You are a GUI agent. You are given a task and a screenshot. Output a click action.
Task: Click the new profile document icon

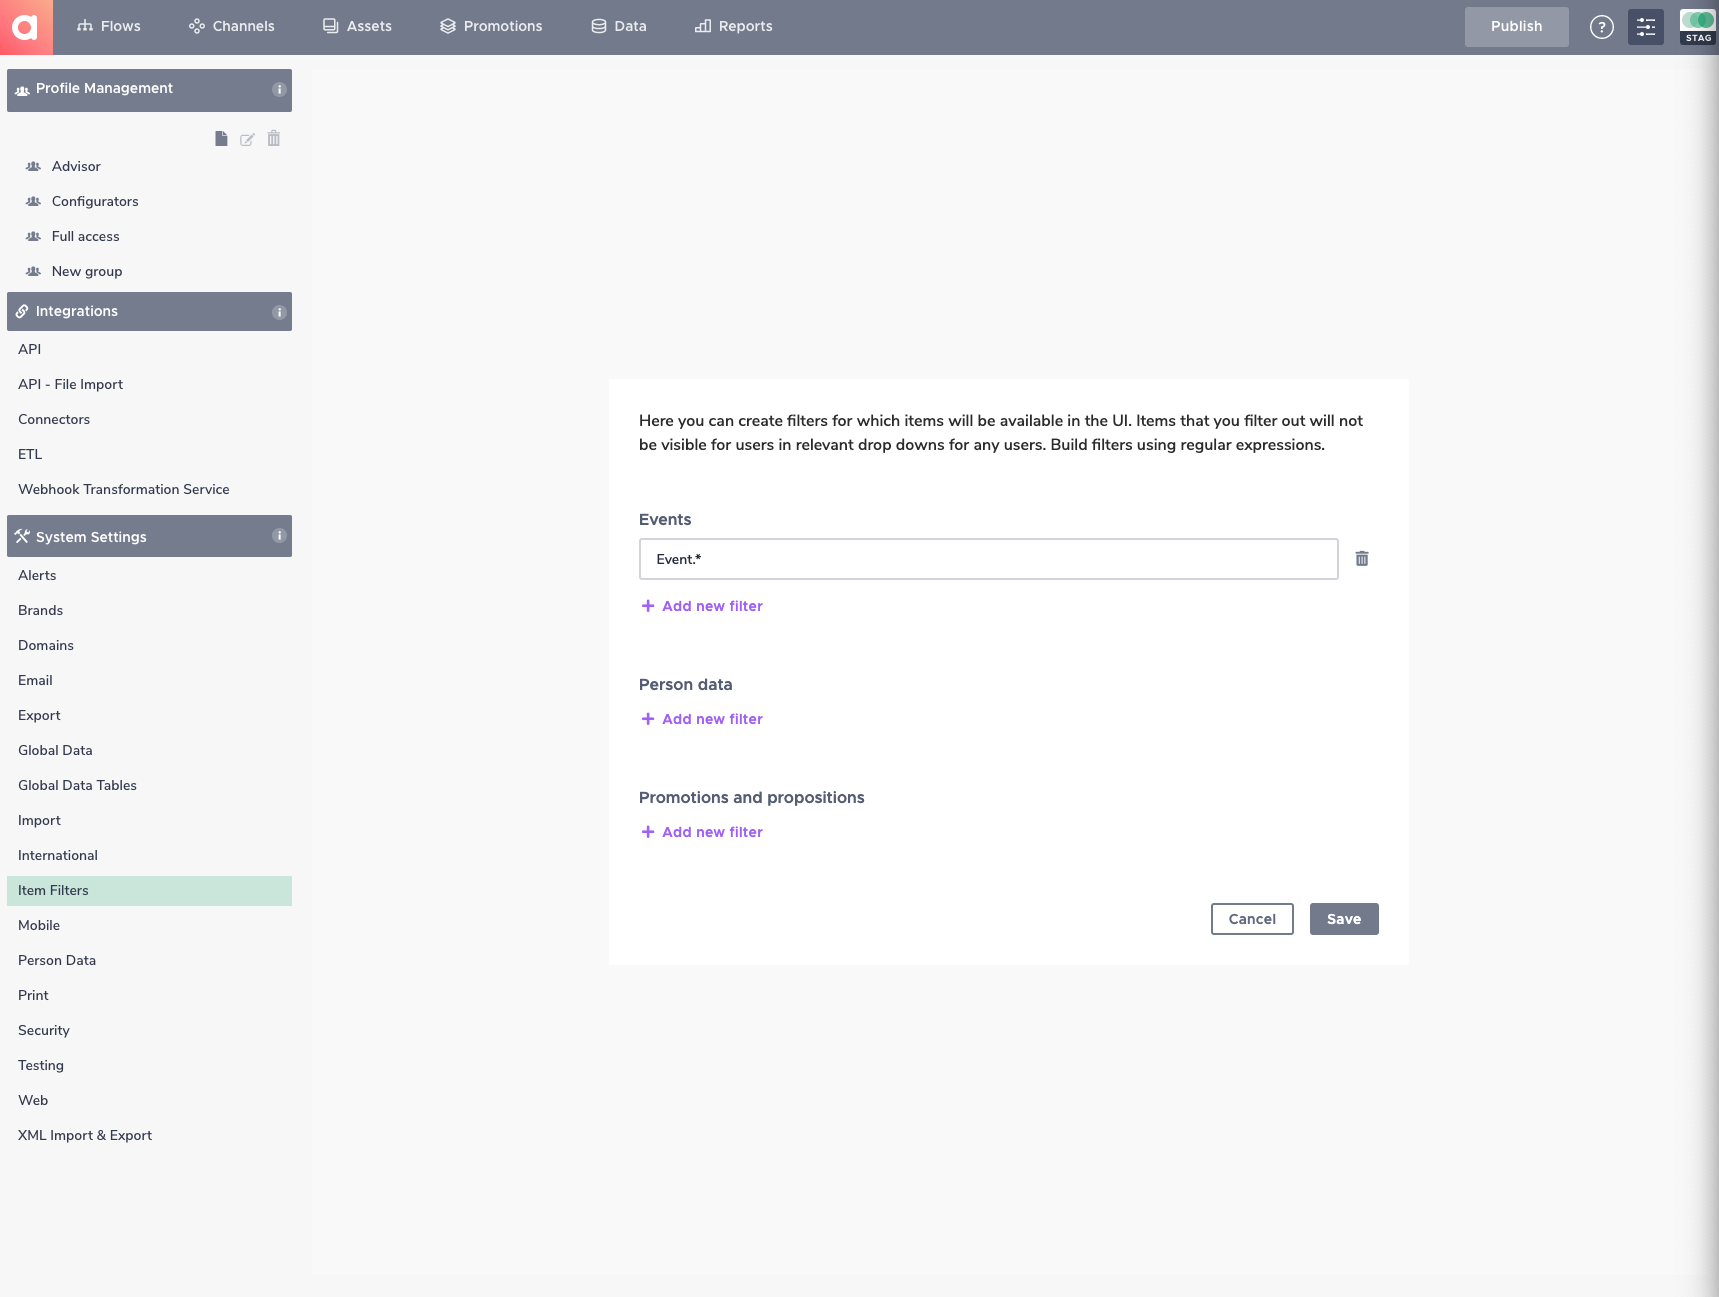click(221, 139)
